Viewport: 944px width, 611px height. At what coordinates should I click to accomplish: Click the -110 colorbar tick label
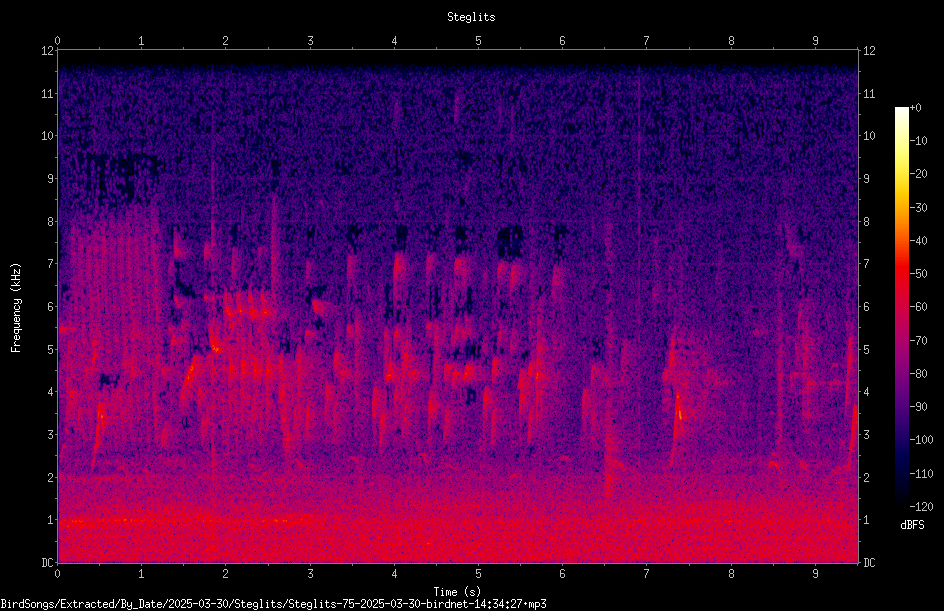tap(921, 474)
